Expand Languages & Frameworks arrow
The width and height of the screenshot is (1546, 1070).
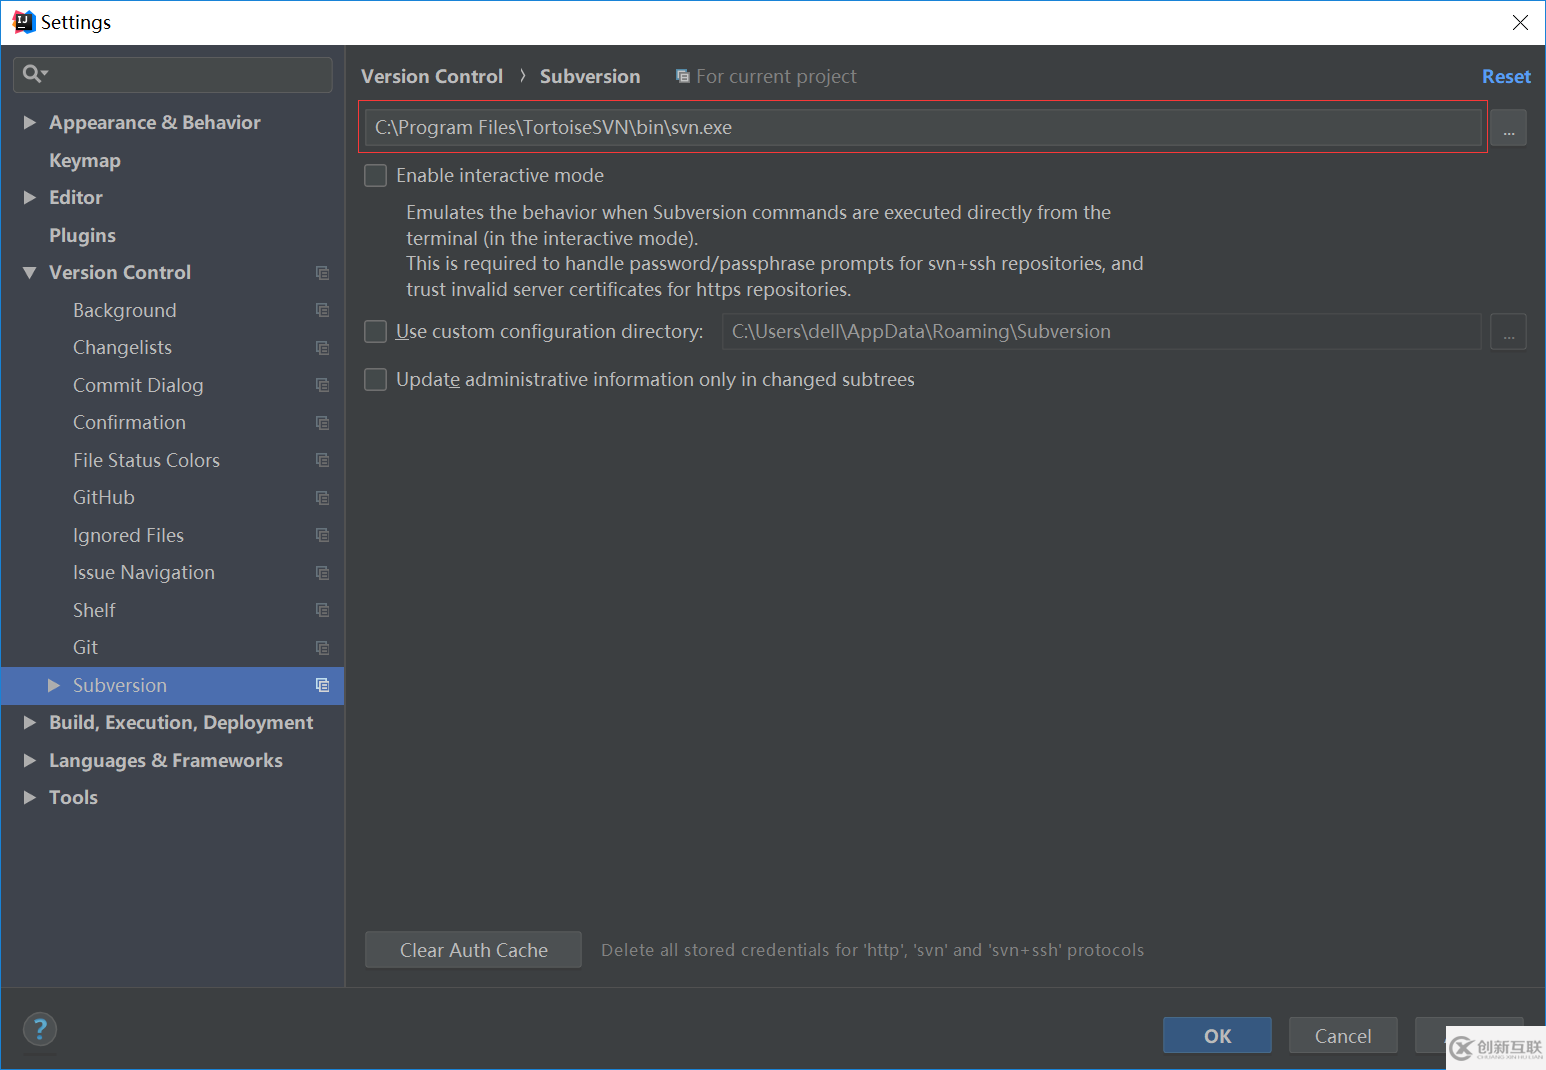(30, 760)
